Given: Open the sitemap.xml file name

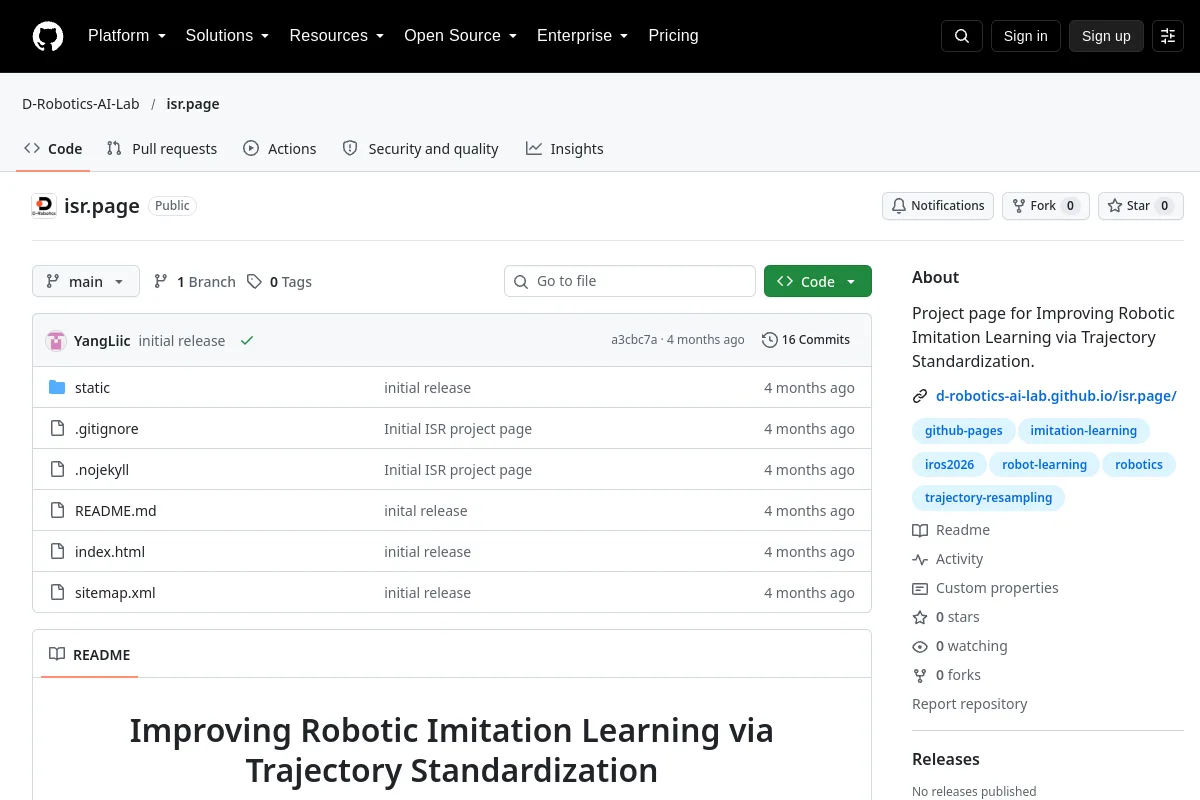Looking at the screenshot, I should [115, 593].
